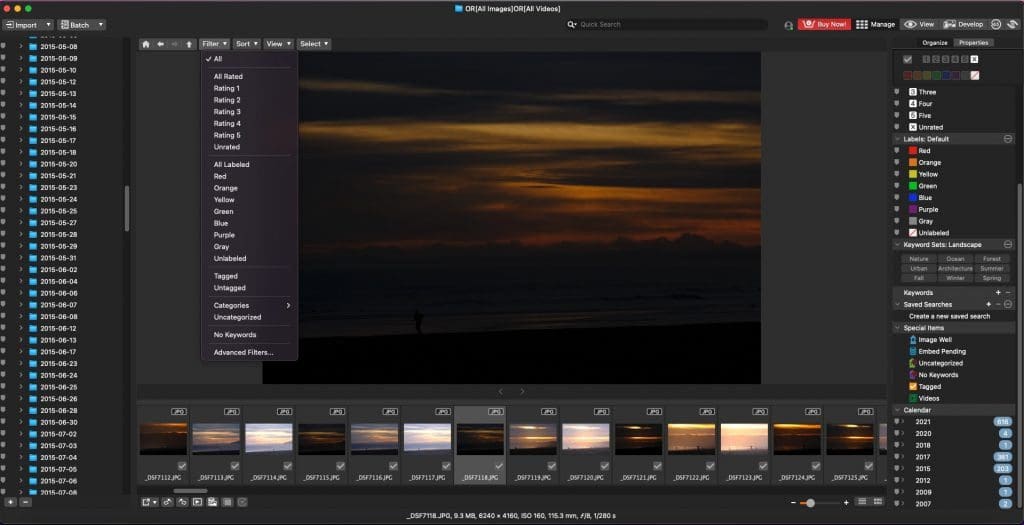Navigate up one folder with the up arrow
The height and width of the screenshot is (525, 1024).
(189, 44)
